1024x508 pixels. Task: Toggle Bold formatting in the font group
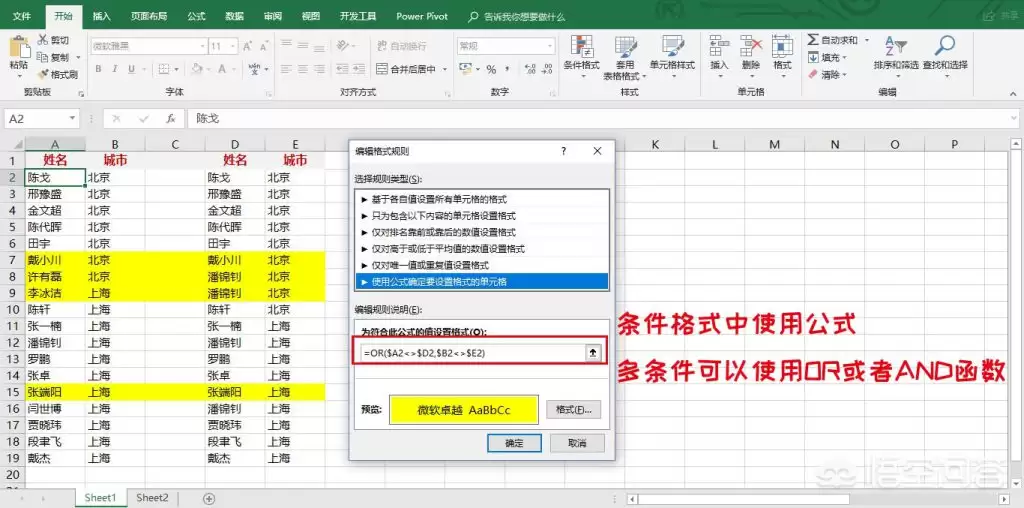98,70
